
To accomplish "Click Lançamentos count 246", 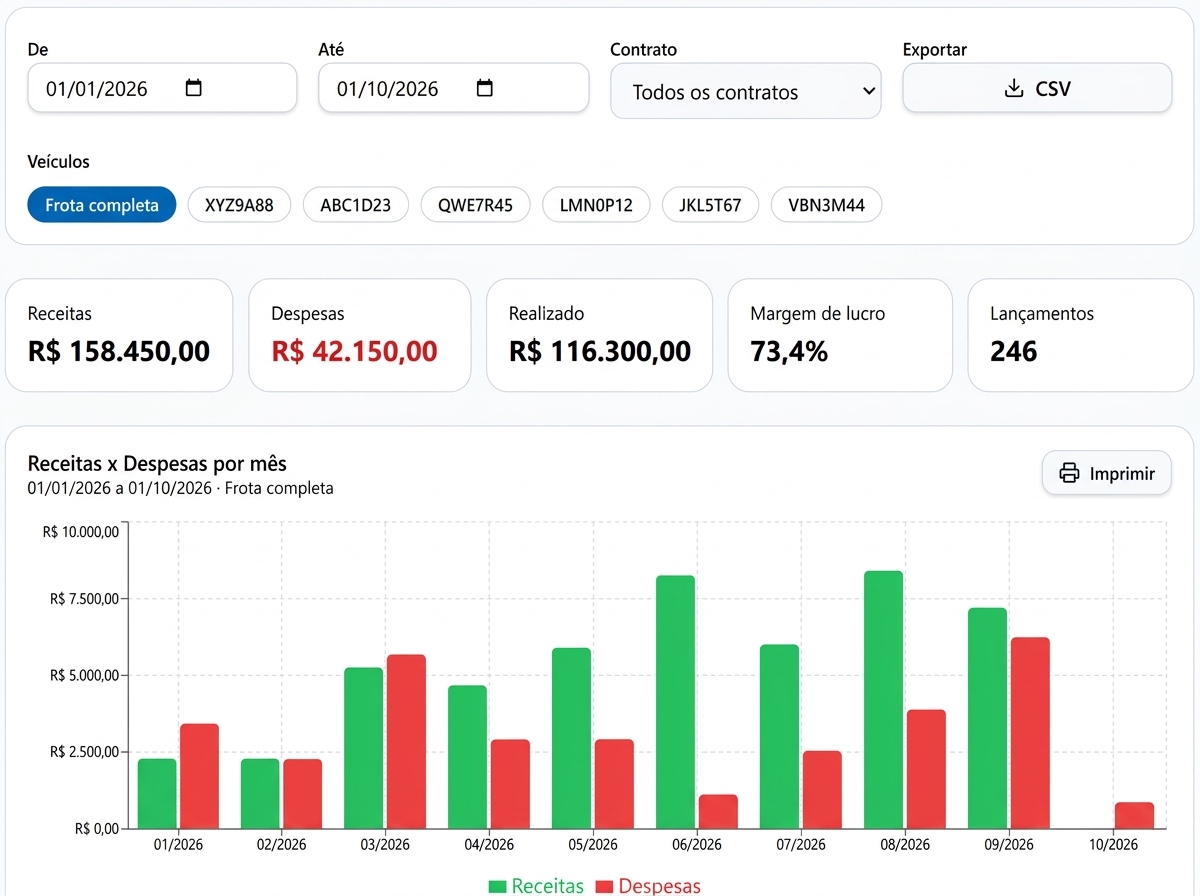I will [x=1014, y=351].
